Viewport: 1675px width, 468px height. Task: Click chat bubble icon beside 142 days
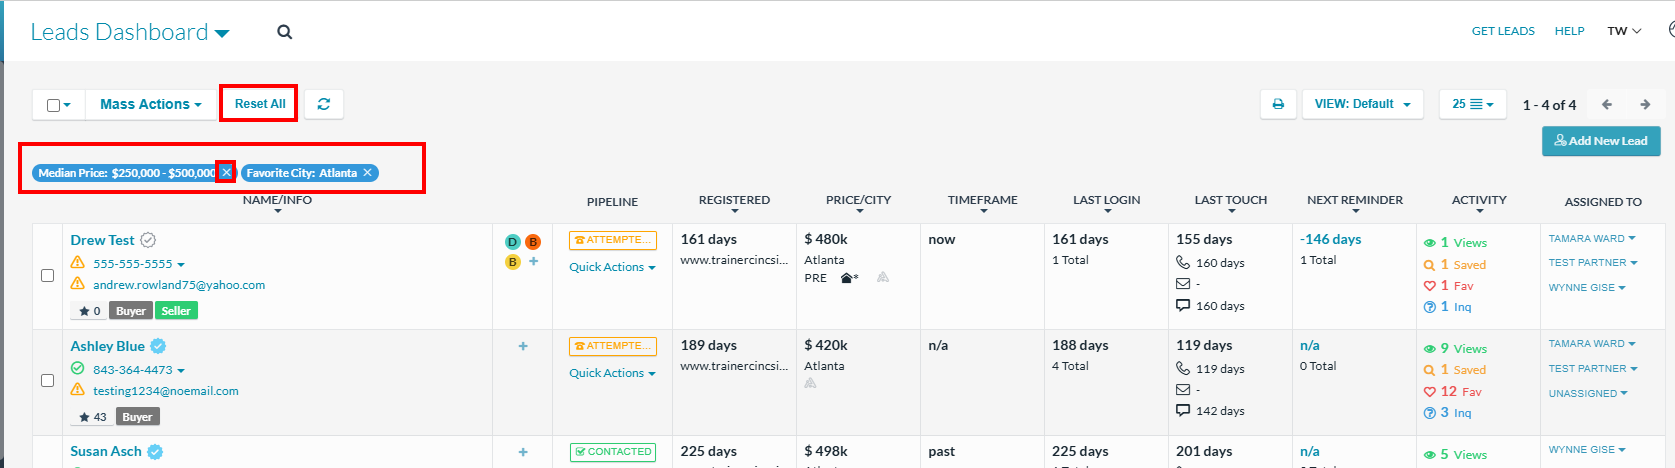(x=1183, y=410)
